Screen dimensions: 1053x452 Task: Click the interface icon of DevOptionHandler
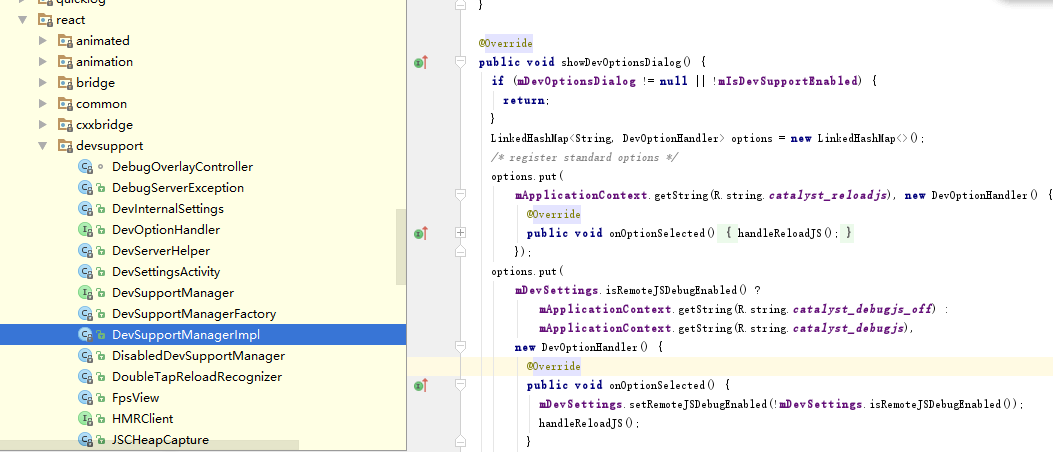(x=85, y=230)
